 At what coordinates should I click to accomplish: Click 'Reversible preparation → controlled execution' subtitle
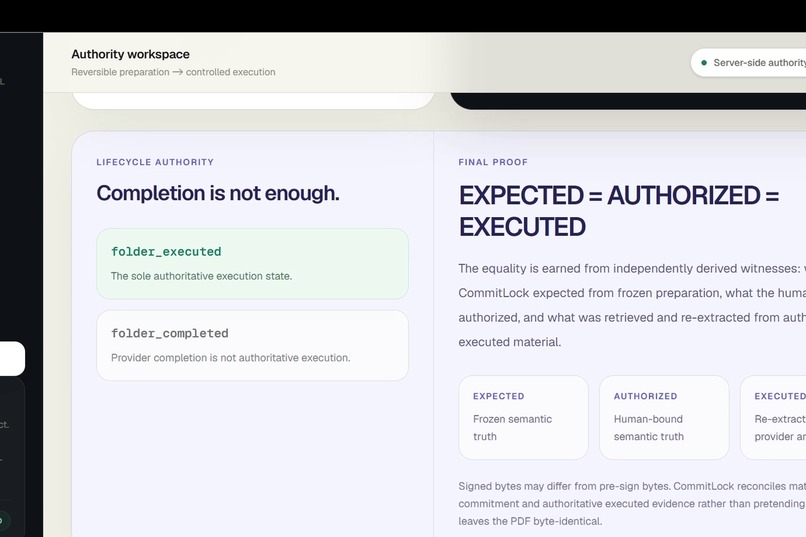pyautogui.click(x=173, y=72)
